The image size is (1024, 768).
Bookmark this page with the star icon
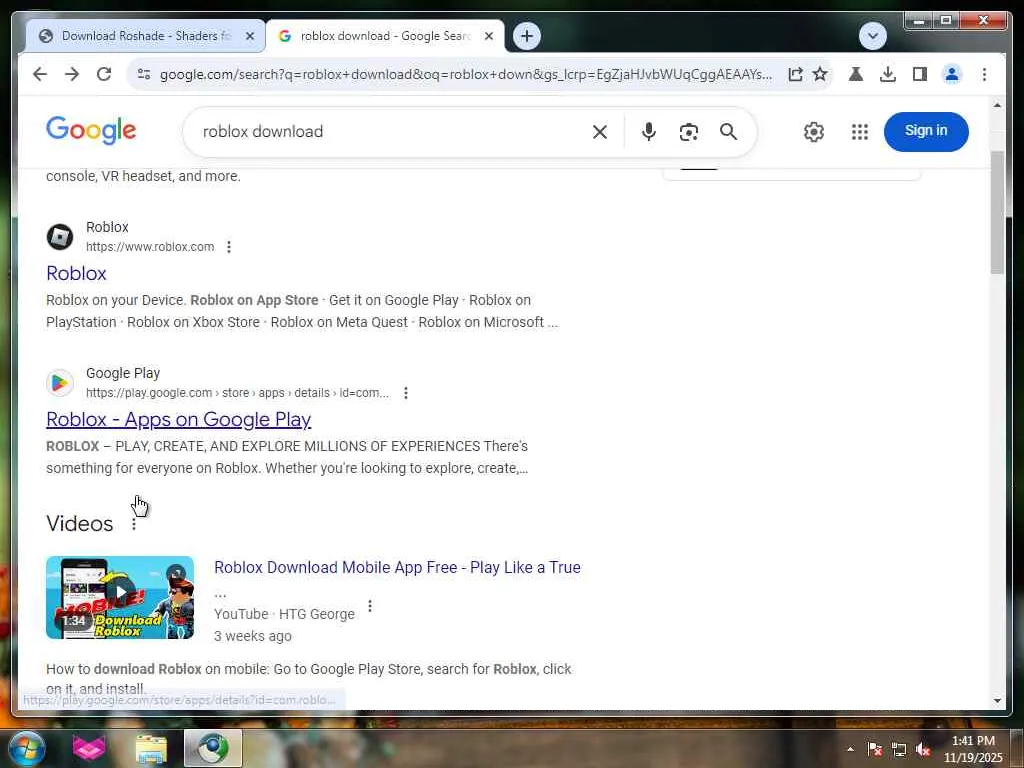click(820, 74)
